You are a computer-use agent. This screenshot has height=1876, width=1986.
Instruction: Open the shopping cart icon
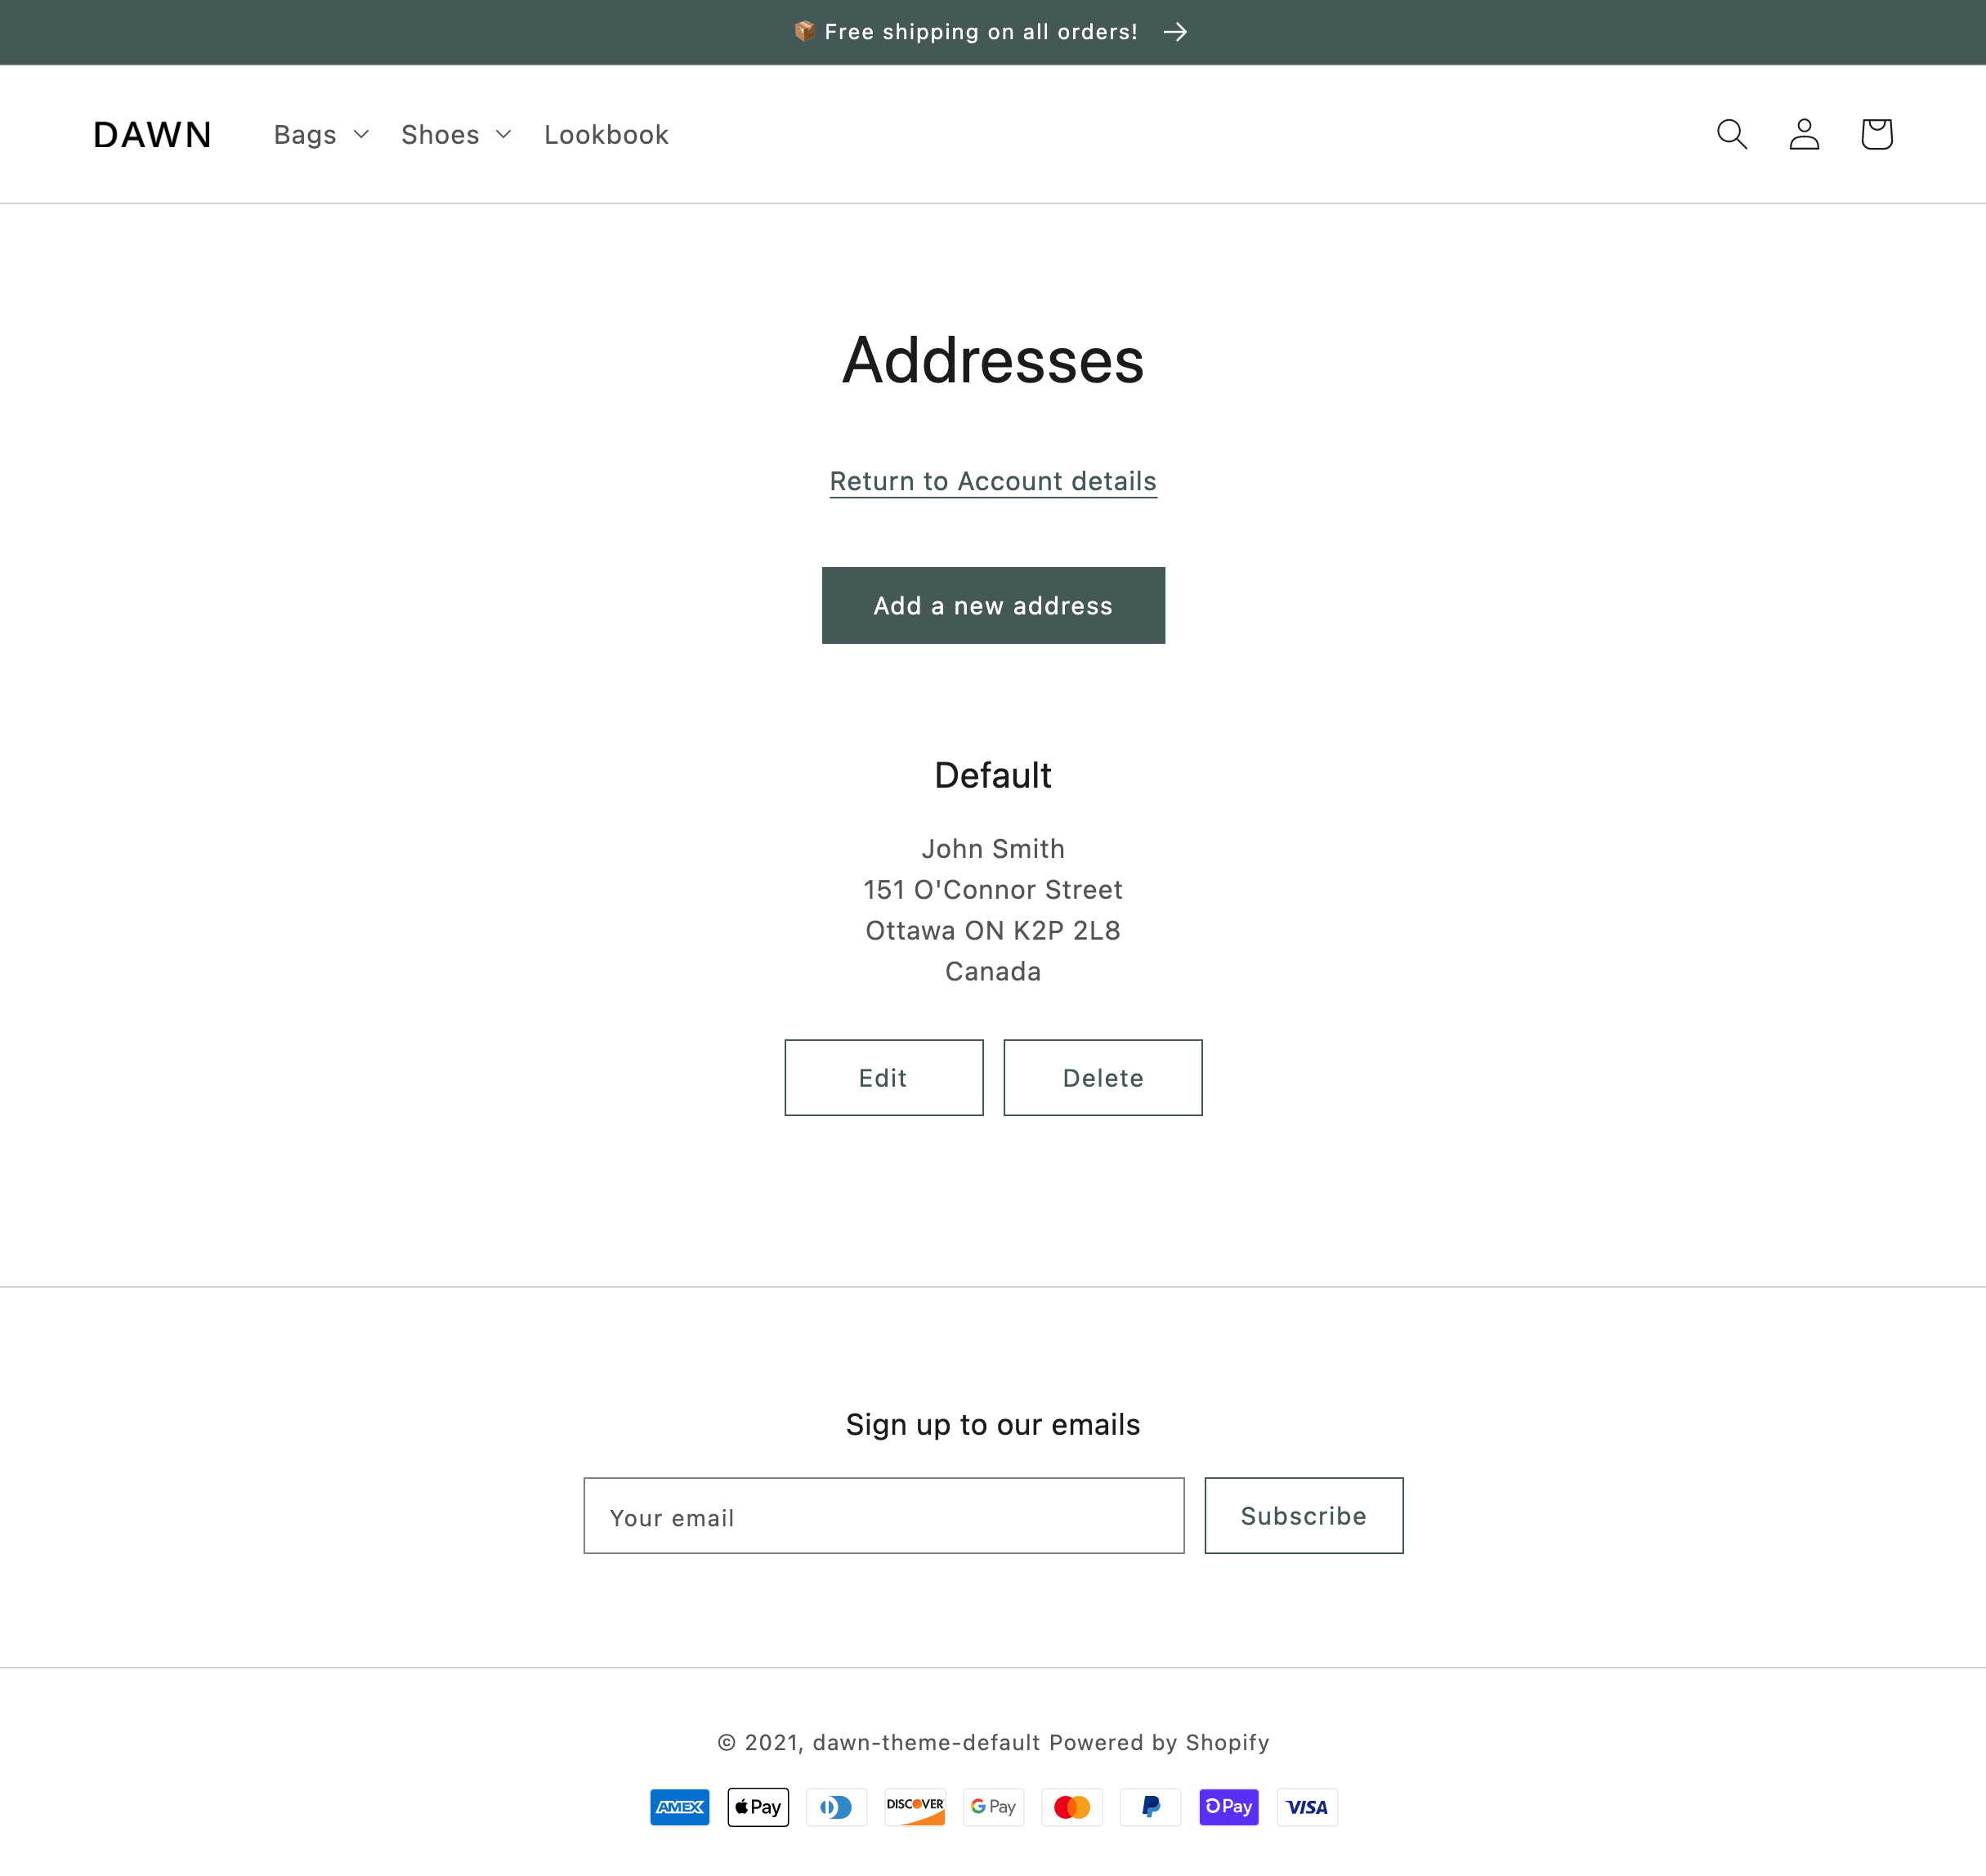pyautogui.click(x=1876, y=134)
